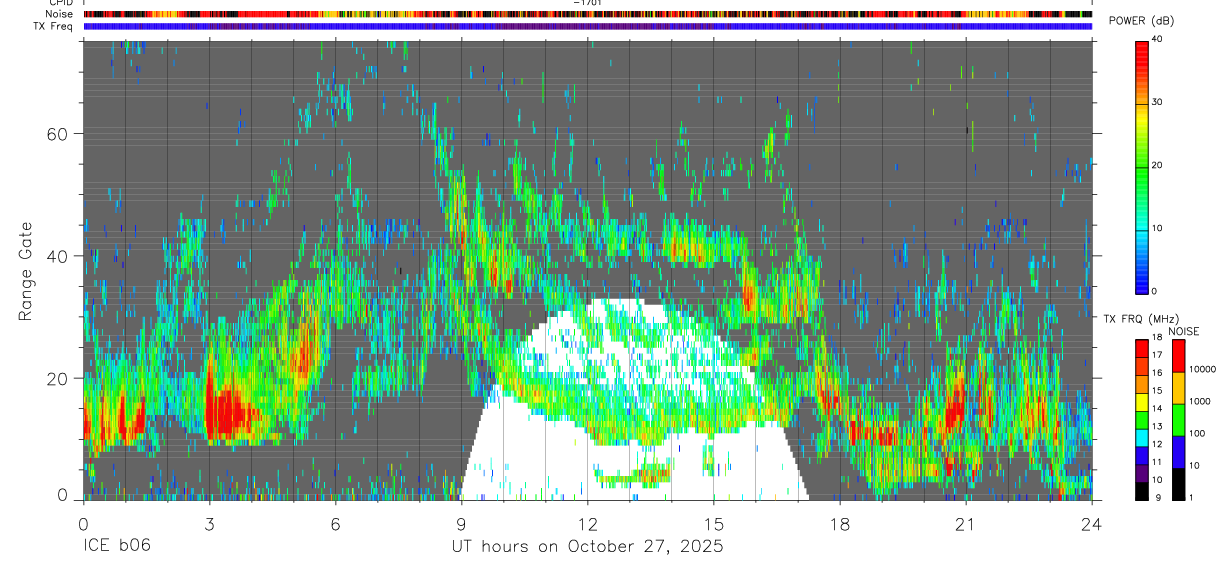Image resolution: width=1228 pixels, height=567 pixels.
Task: Click the 10000 noise scale label
Action: (1202, 369)
